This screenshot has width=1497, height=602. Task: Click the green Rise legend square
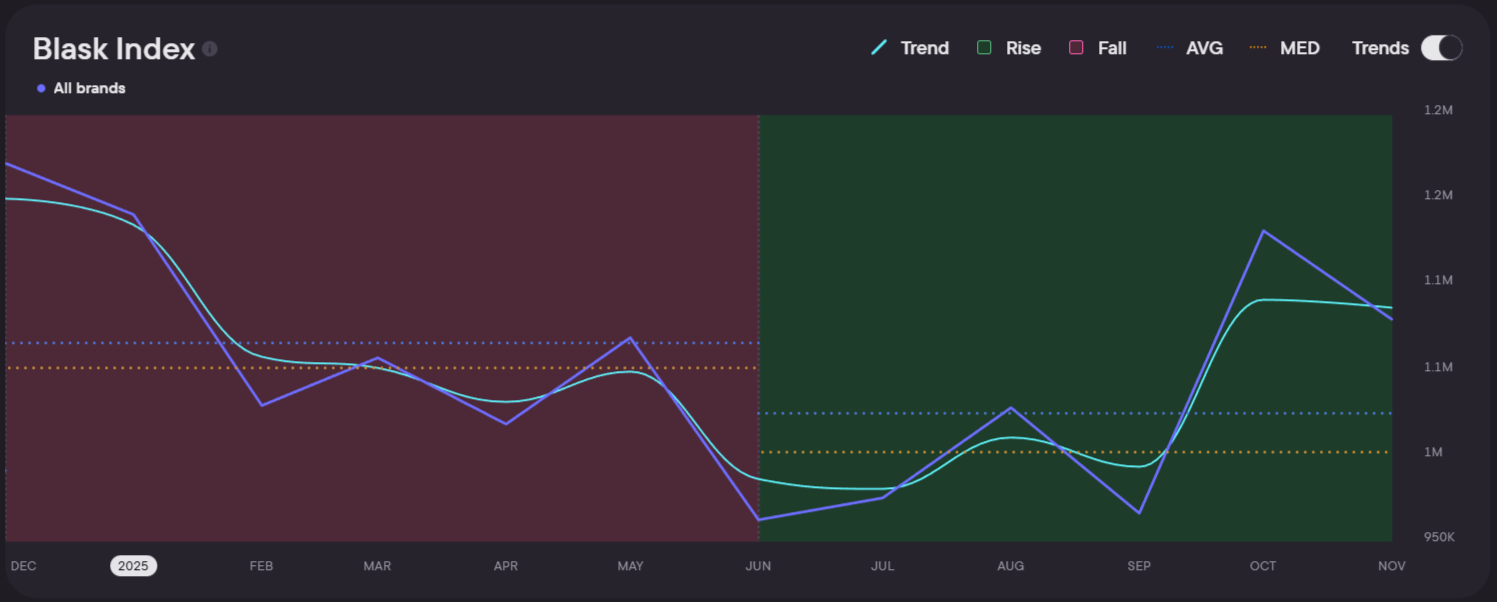(x=985, y=48)
